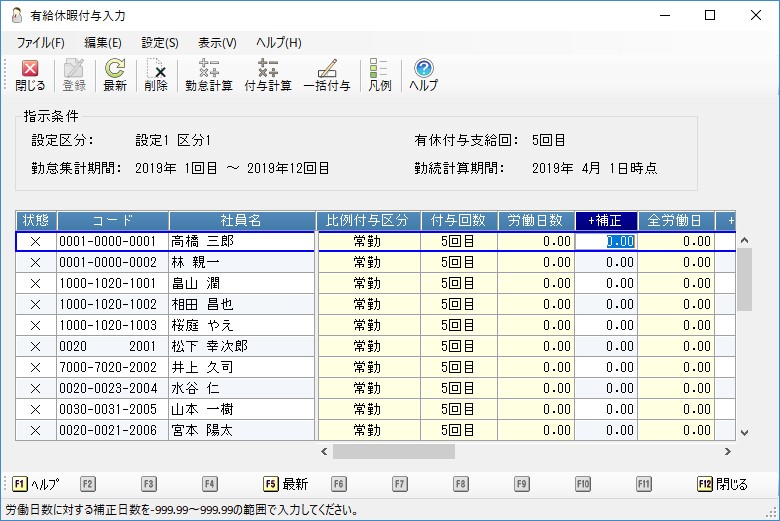This screenshot has width=780, height=521.
Task: Click the horizontal scrollbar right arrow
Action: (x=728, y=452)
